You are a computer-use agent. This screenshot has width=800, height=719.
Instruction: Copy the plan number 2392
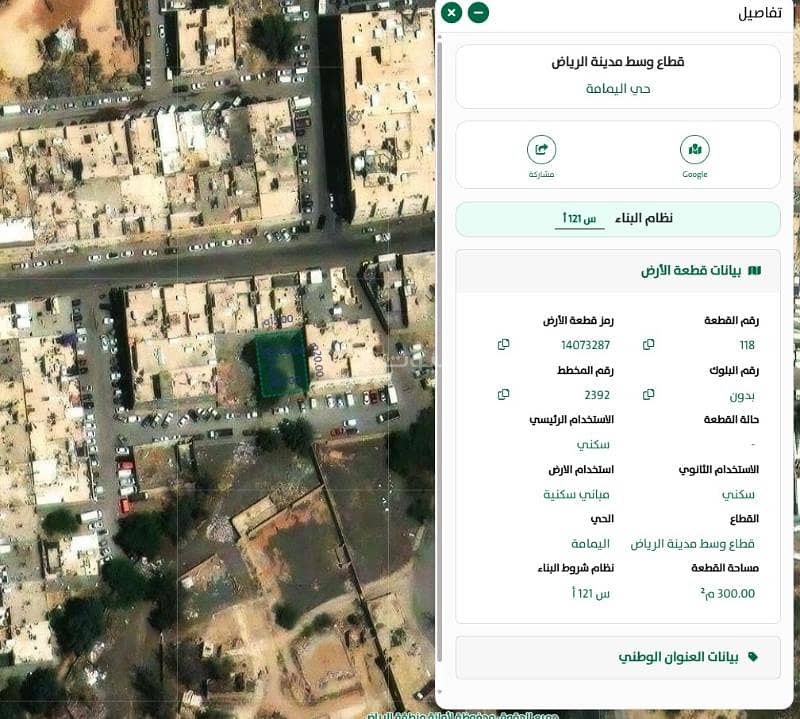tap(503, 395)
